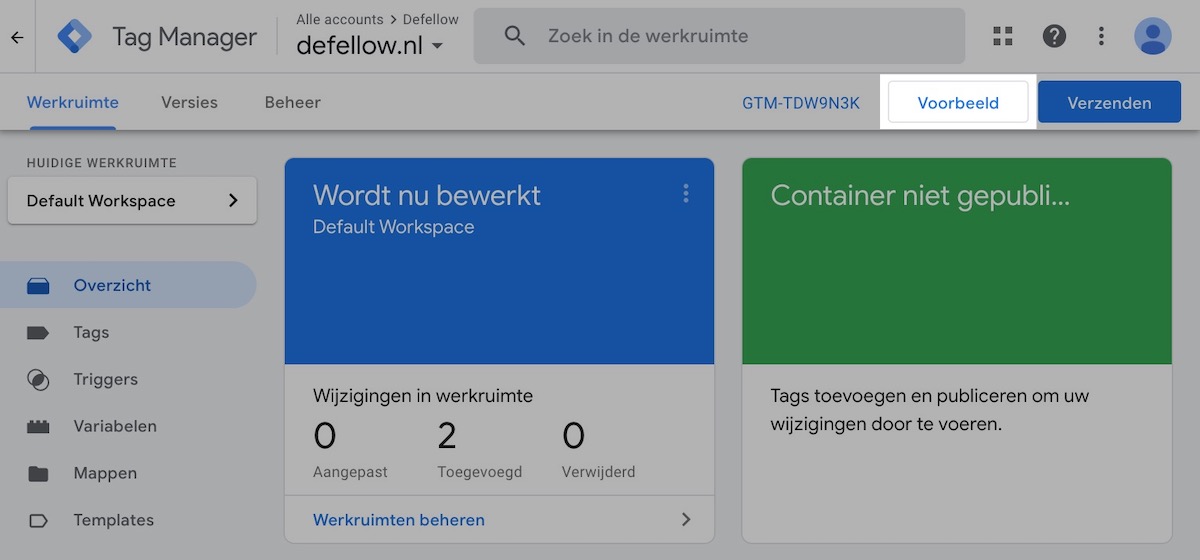This screenshot has height=560, width=1200.
Task: Click the Toegevoegd count 2
Action: (x=447, y=437)
